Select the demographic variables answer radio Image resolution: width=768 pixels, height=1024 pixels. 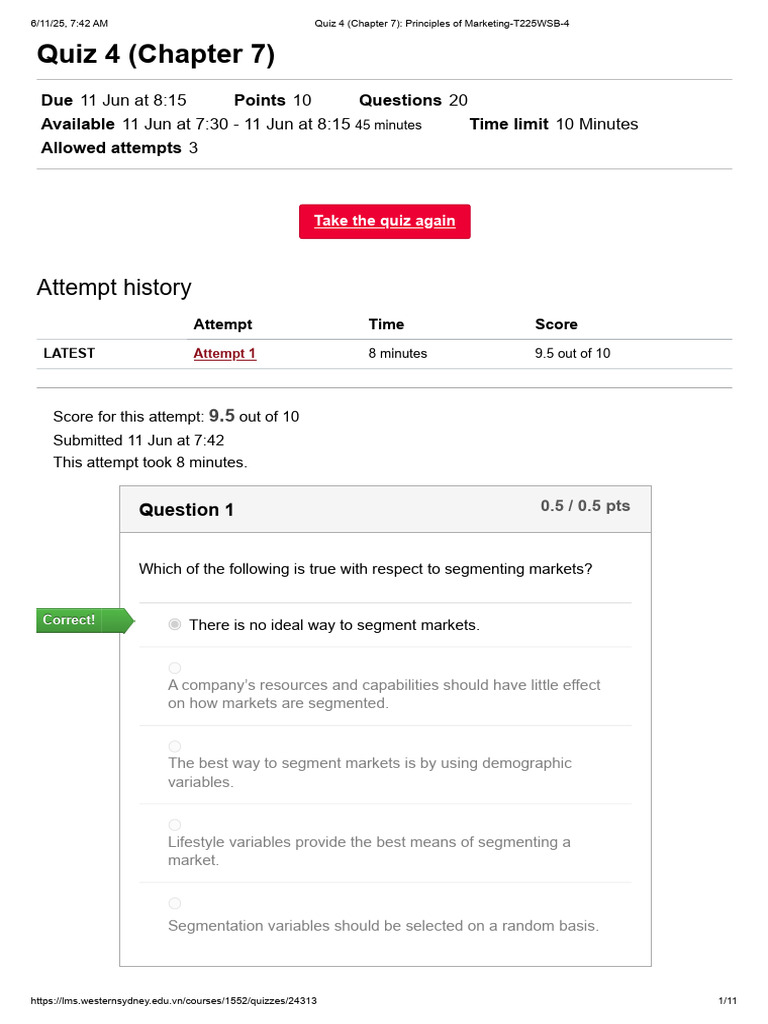tap(175, 746)
